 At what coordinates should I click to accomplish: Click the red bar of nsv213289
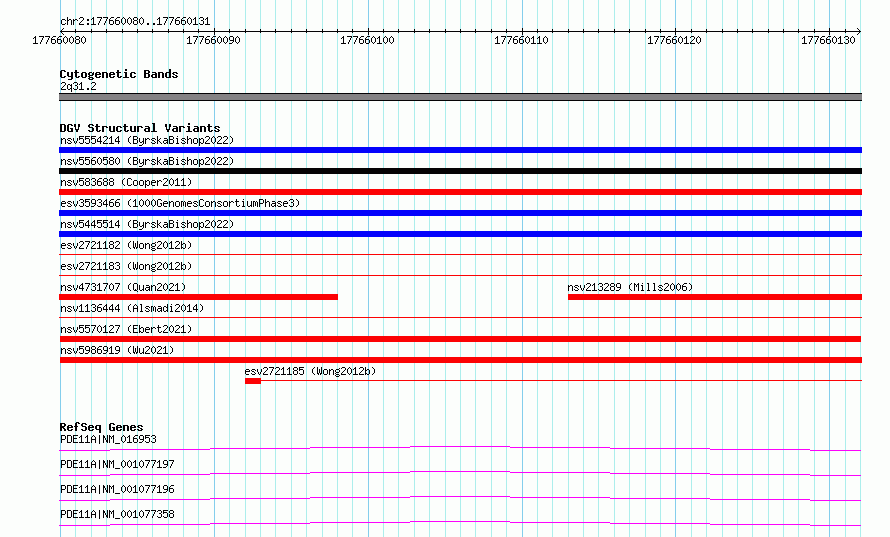click(x=715, y=297)
